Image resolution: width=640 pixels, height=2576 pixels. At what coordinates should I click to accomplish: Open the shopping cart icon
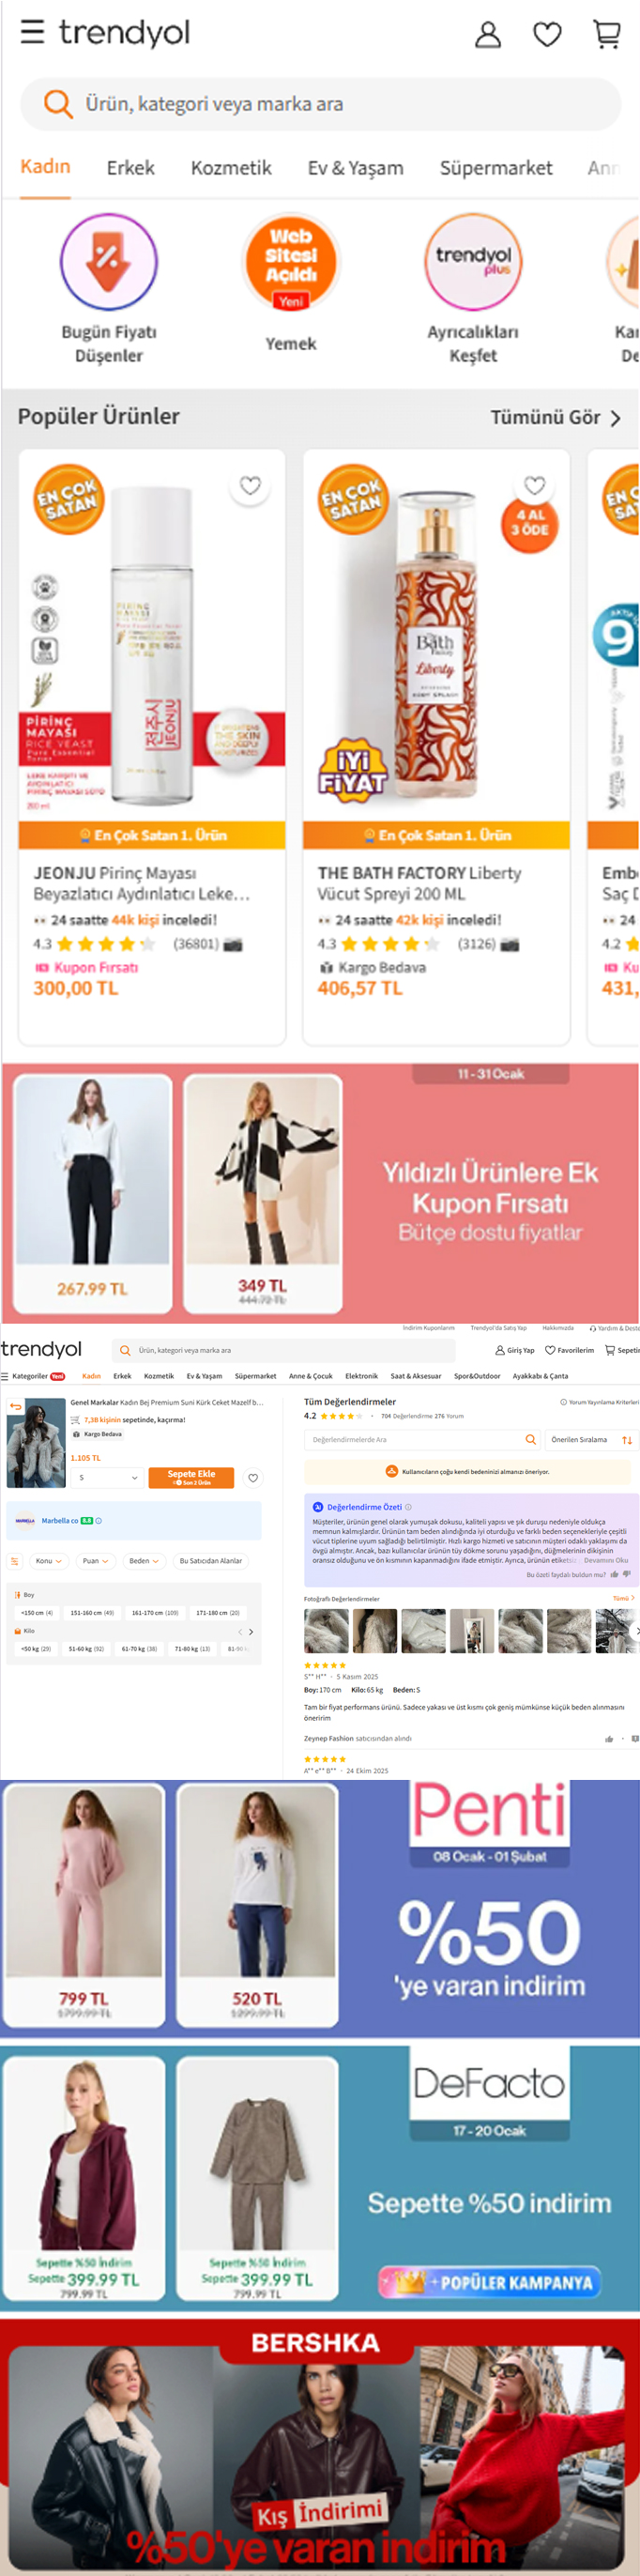coord(606,34)
